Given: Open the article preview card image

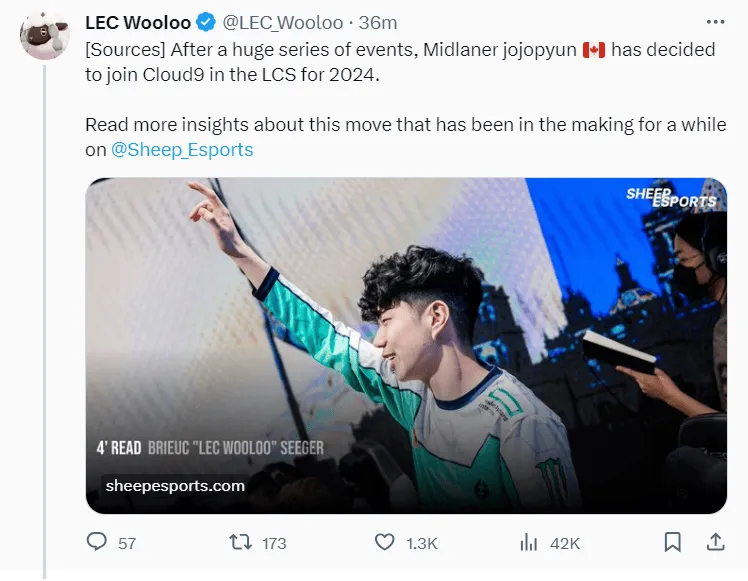Looking at the screenshot, I should coord(406,345).
